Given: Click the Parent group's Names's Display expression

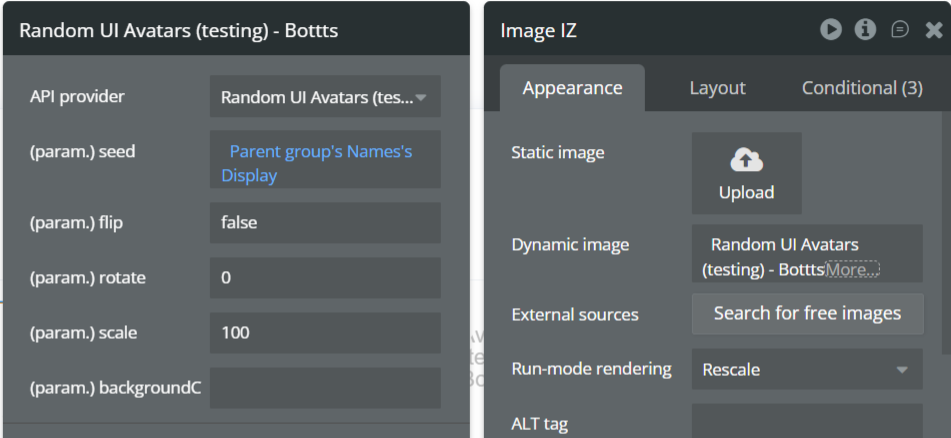Looking at the screenshot, I should [x=320, y=163].
